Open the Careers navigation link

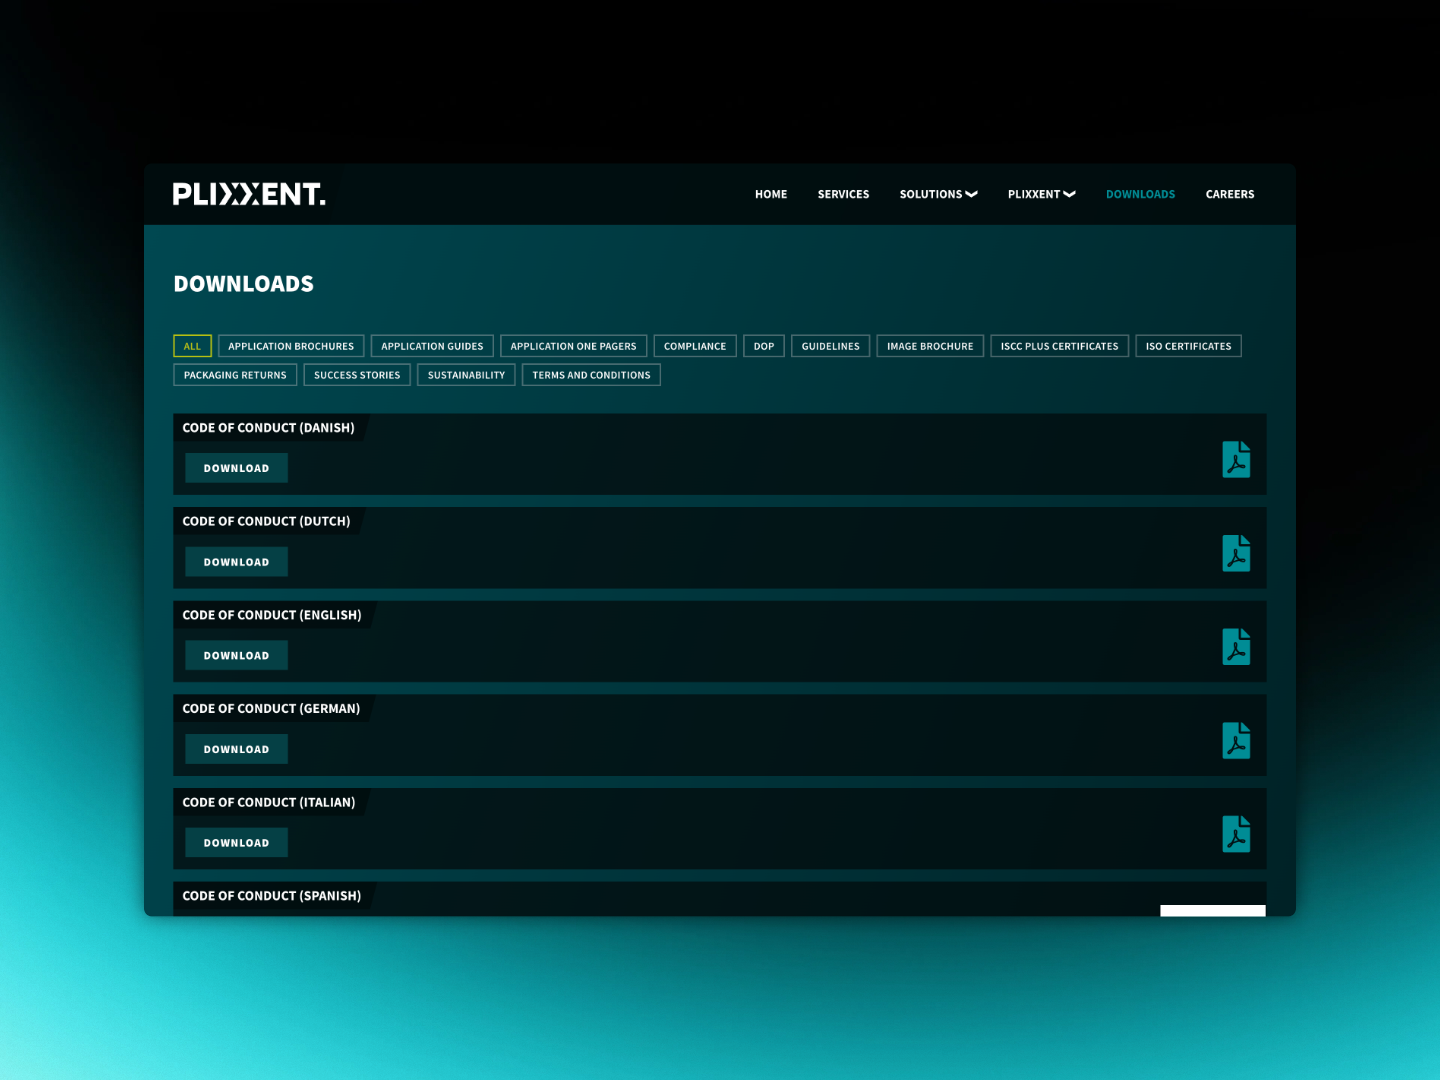(x=1229, y=194)
